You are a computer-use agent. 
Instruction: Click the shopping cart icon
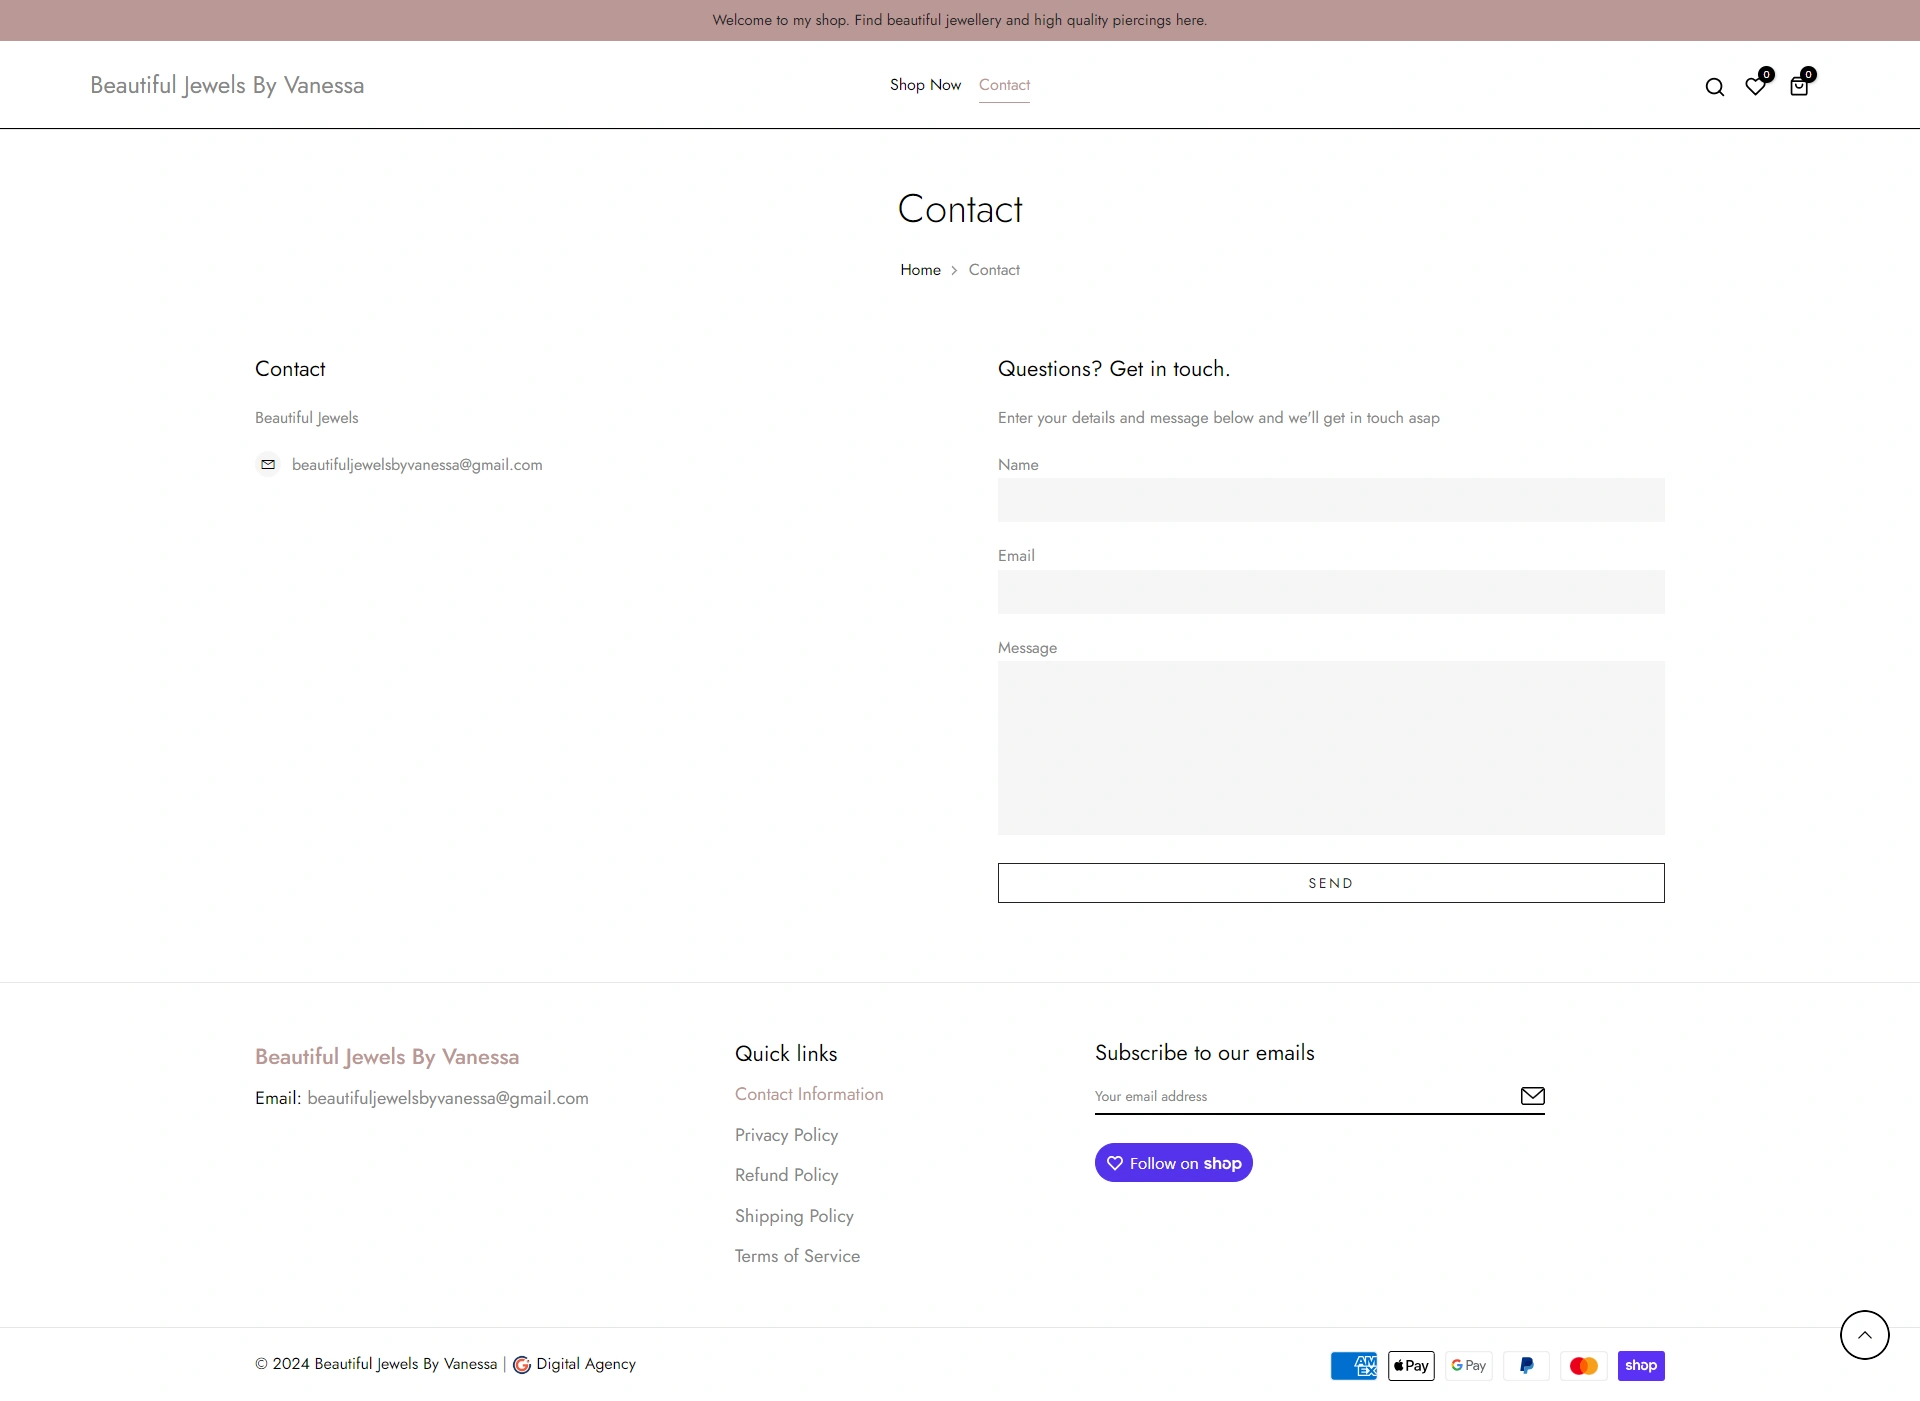click(x=1799, y=86)
